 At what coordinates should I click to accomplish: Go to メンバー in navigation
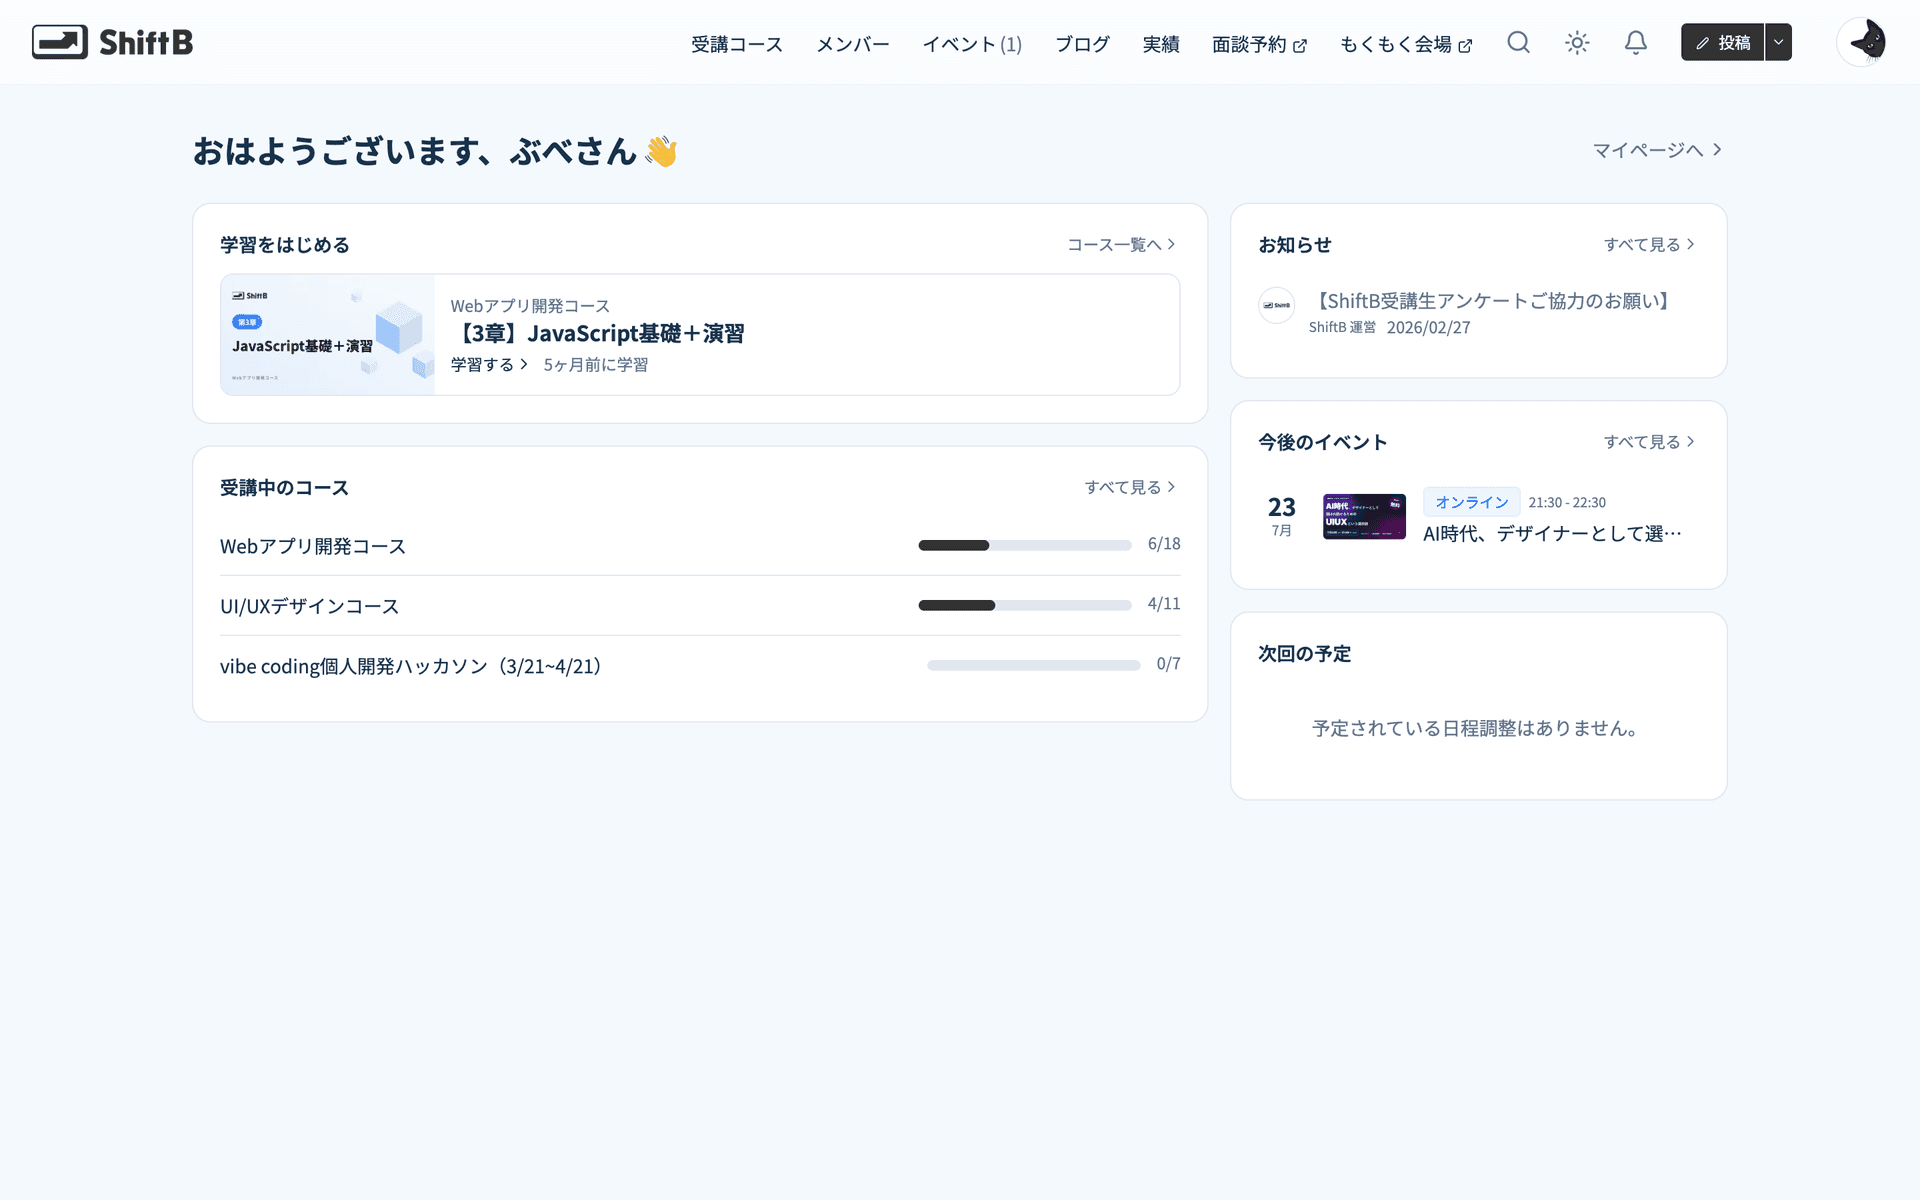(853, 44)
